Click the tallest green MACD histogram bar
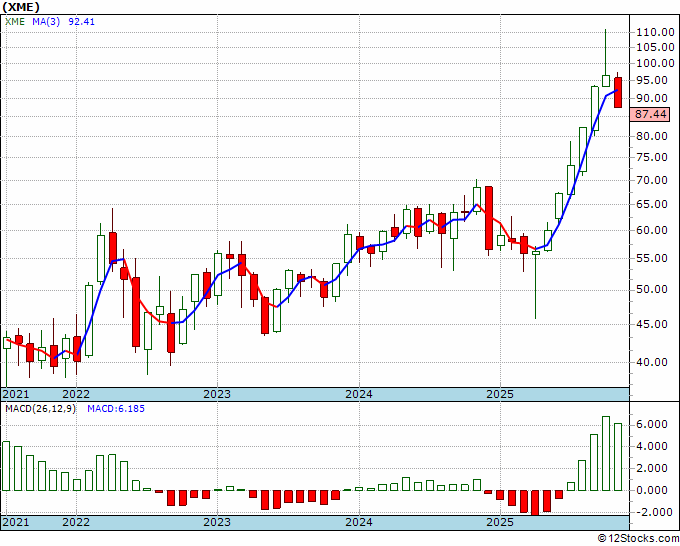Screen dimensions: 680x546 click(x=606, y=454)
